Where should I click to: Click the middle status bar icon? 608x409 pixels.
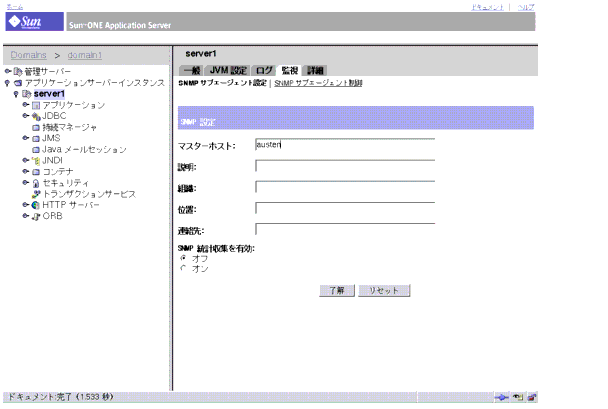pyautogui.click(x=518, y=397)
